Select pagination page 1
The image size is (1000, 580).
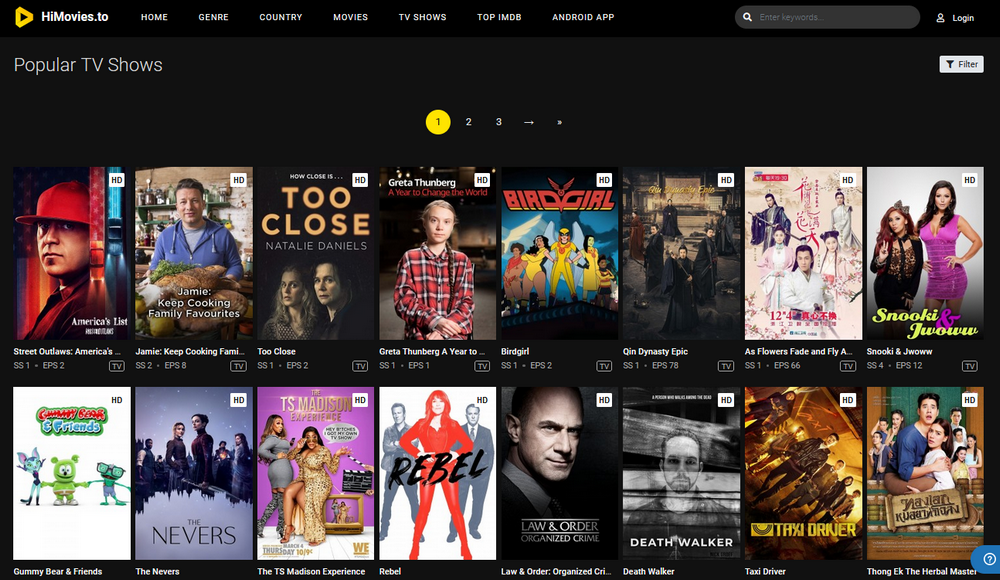click(x=438, y=122)
